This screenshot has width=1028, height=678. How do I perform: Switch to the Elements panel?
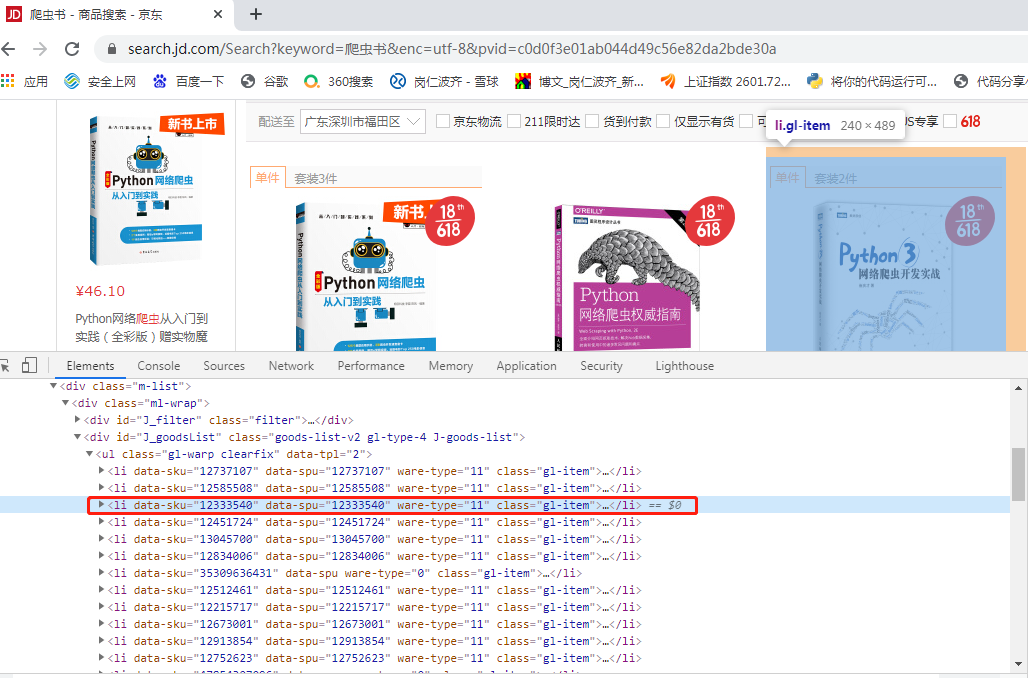point(90,366)
